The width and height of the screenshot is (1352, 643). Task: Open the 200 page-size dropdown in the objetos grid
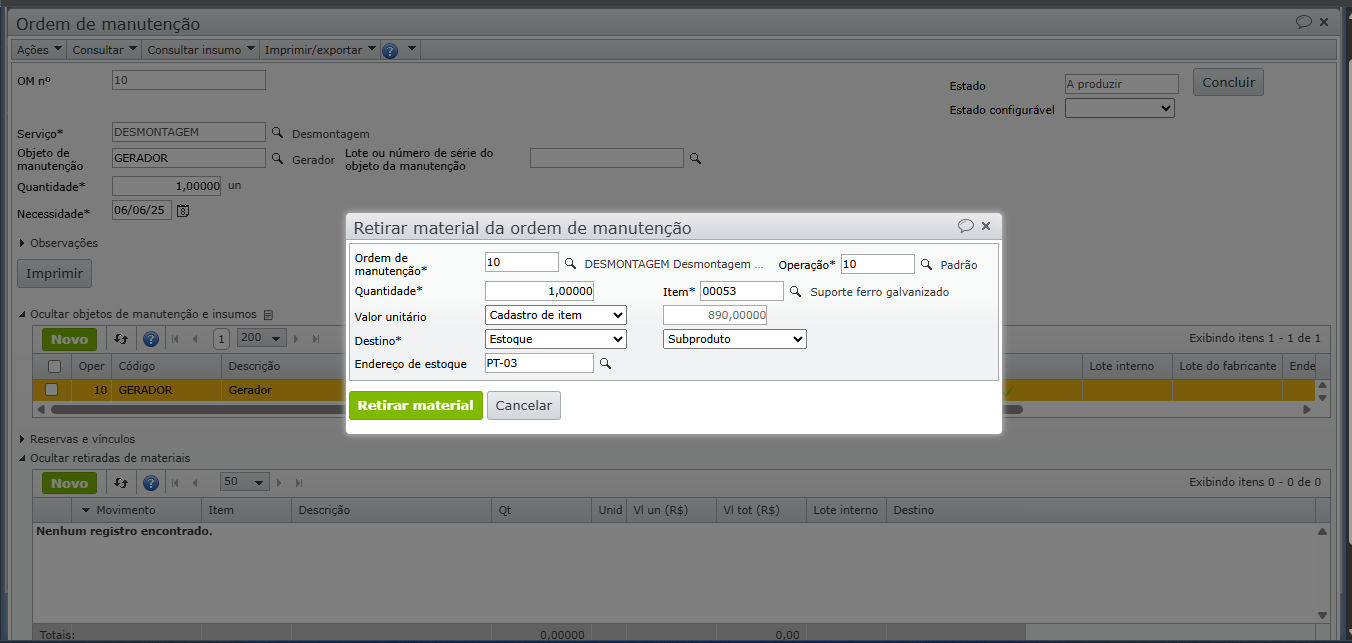(x=261, y=340)
